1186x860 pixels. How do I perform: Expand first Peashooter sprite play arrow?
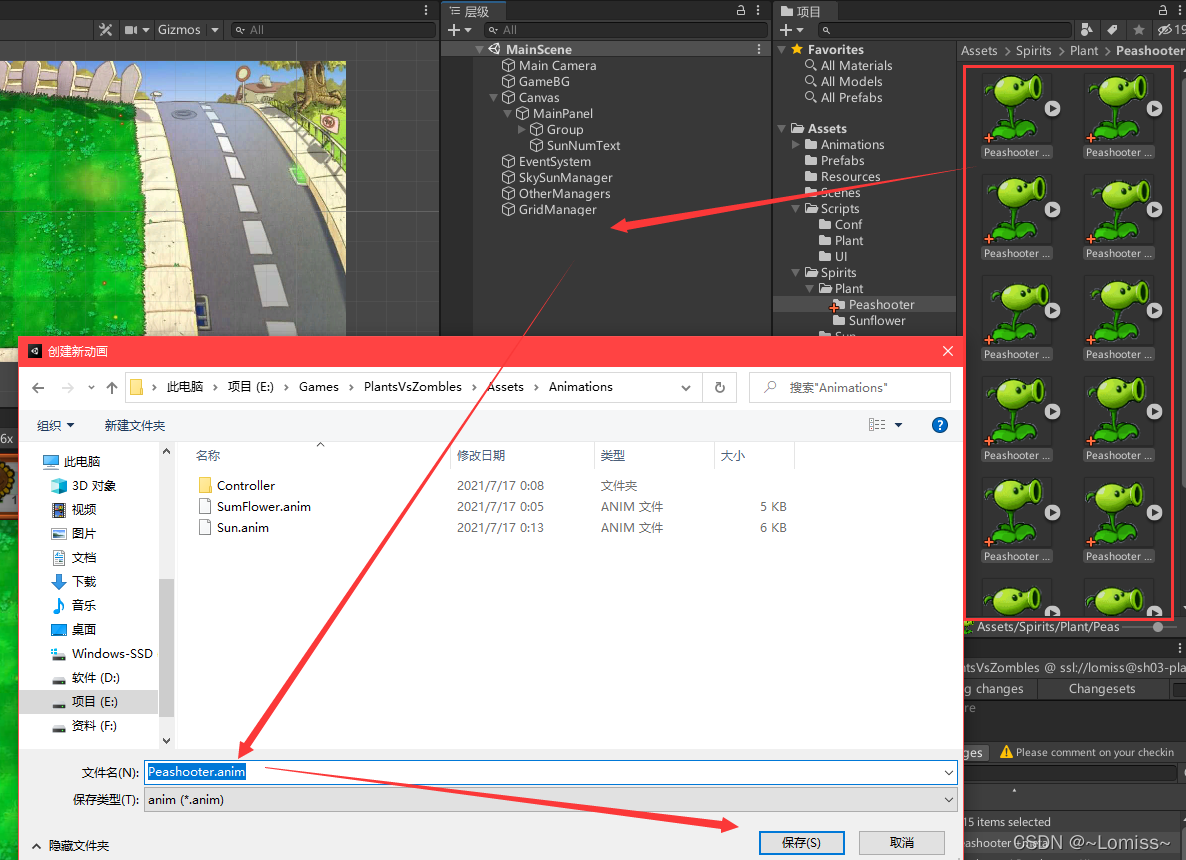coord(1052,108)
